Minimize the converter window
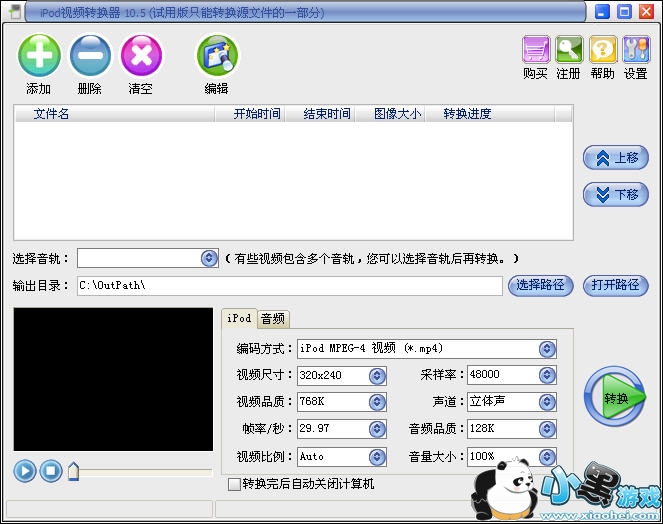663x524 pixels. (602, 11)
